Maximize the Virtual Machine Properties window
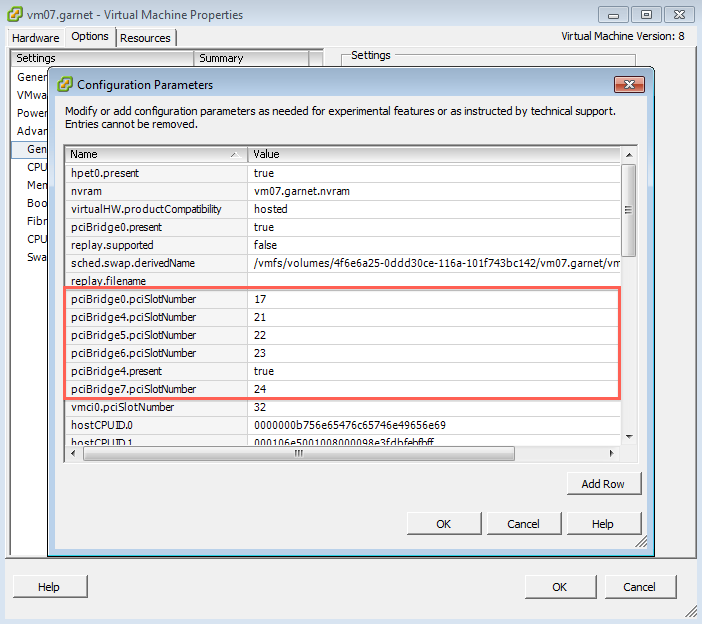 [646, 15]
